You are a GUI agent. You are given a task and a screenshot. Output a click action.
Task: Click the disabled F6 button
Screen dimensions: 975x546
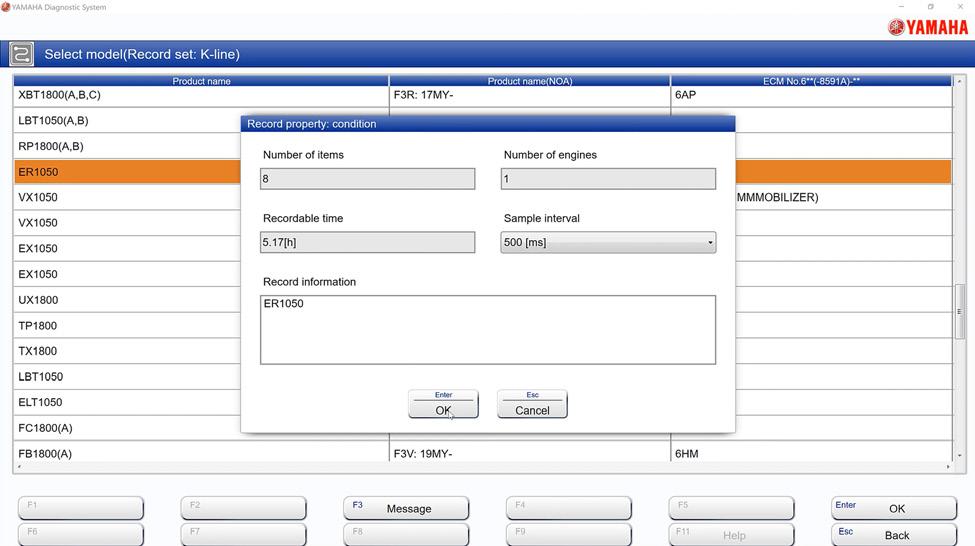[x=81, y=535]
